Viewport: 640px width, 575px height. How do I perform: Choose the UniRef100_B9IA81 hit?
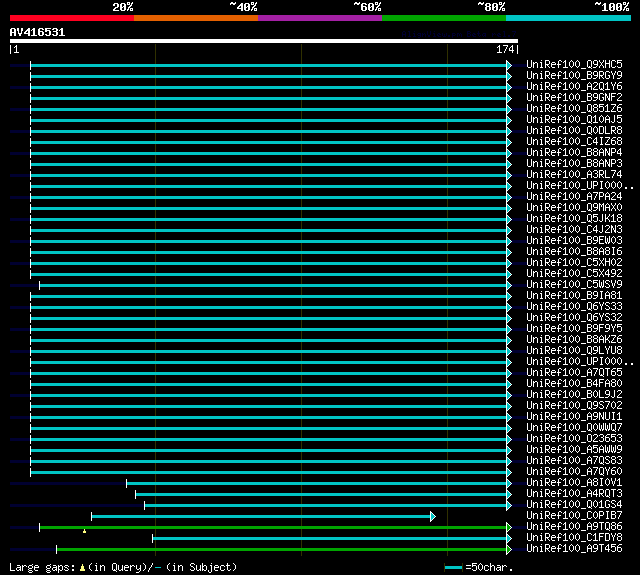point(574,296)
